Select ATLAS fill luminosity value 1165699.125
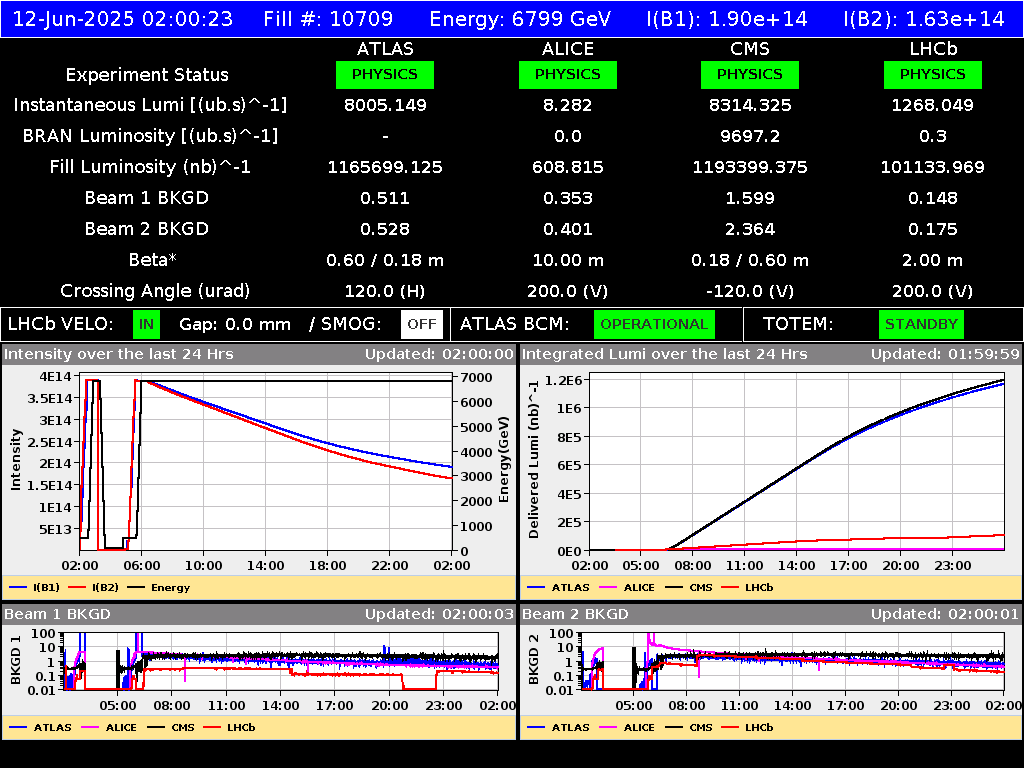 click(385, 167)
